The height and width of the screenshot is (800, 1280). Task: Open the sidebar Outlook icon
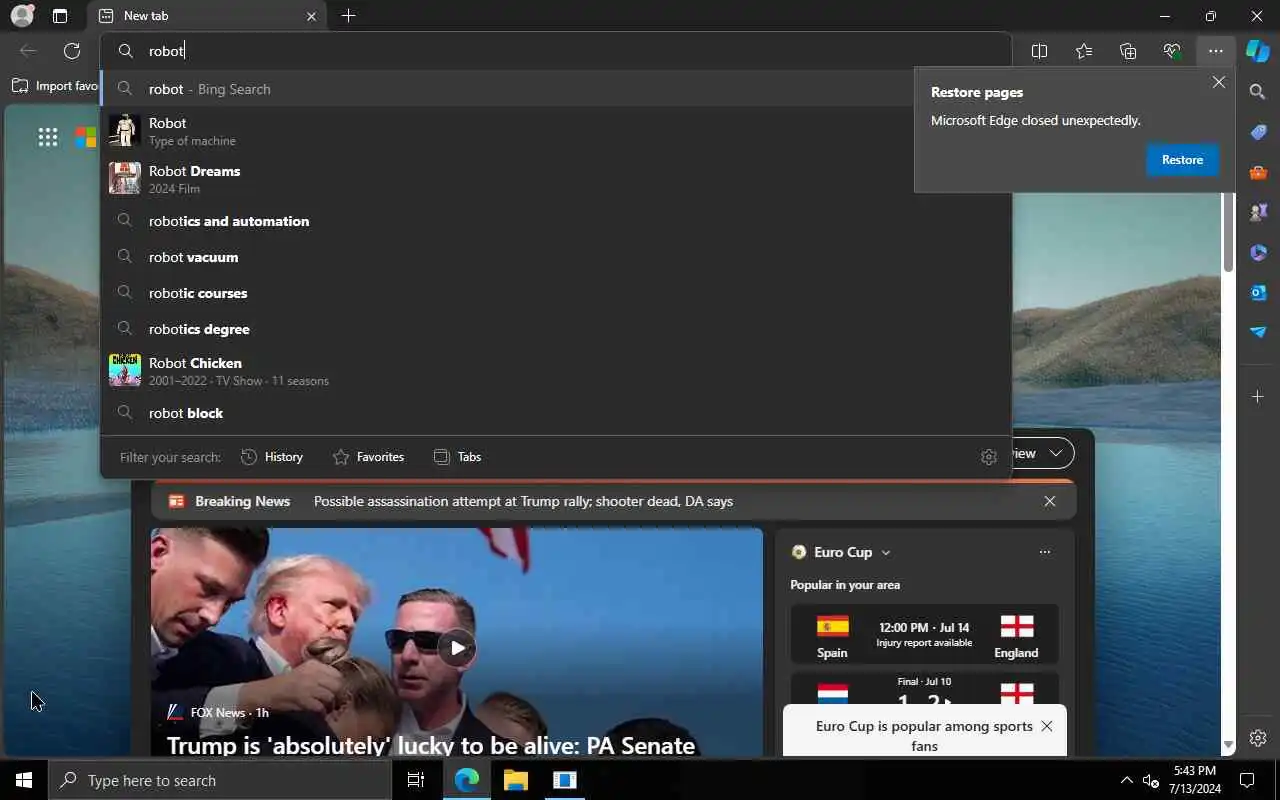coord(1258,292)
